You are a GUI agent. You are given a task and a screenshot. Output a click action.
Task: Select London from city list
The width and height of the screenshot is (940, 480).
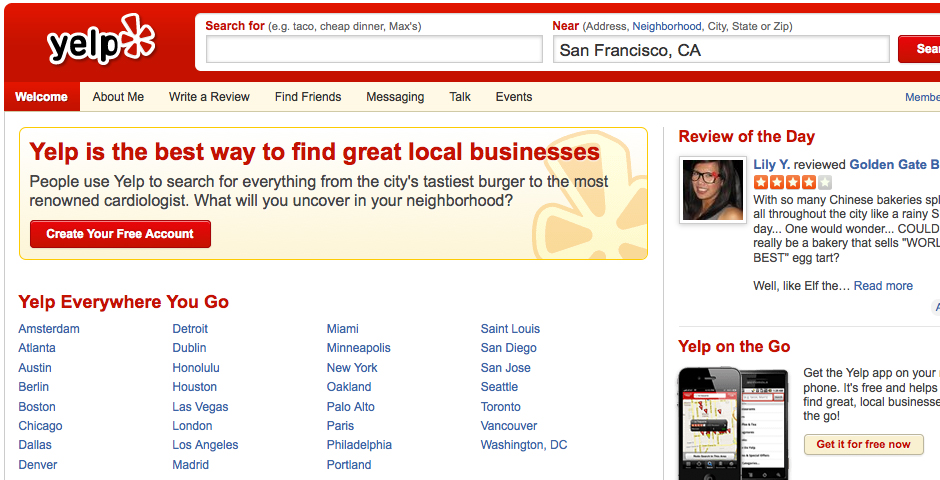pyautogui.click(x=192, y=425)
